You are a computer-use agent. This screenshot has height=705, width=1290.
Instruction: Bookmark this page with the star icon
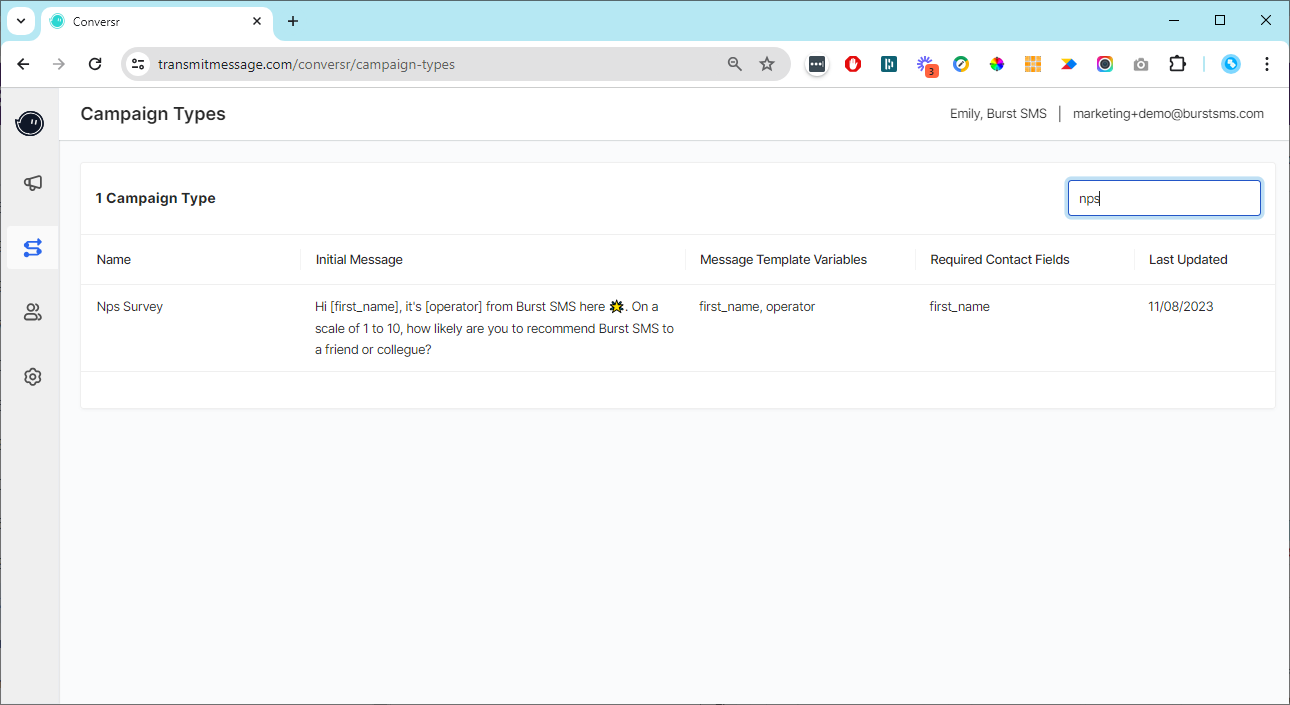pos(767,64)
